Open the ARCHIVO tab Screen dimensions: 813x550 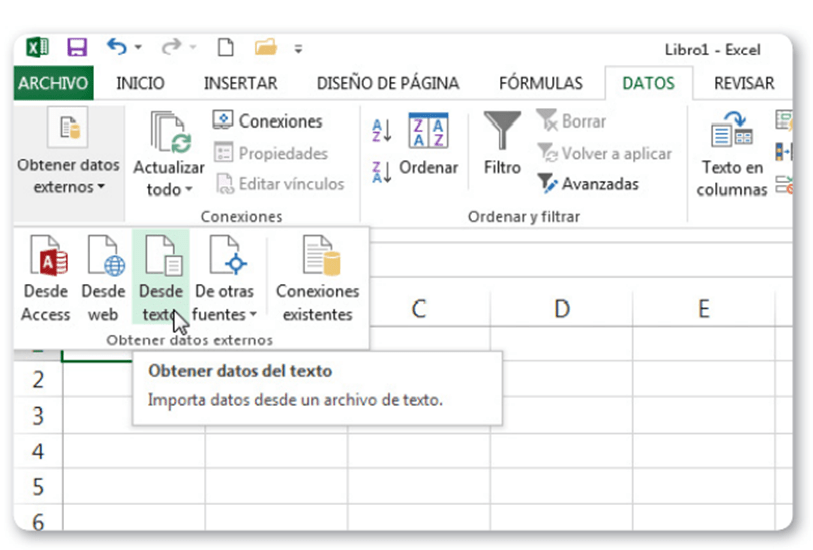[x=53, y=83]
